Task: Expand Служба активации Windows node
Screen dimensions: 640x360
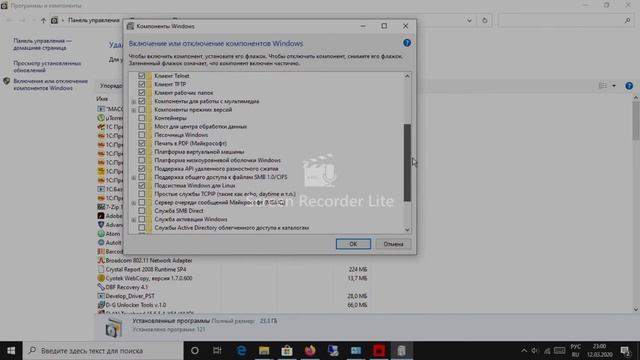Action: pos(133,220)
